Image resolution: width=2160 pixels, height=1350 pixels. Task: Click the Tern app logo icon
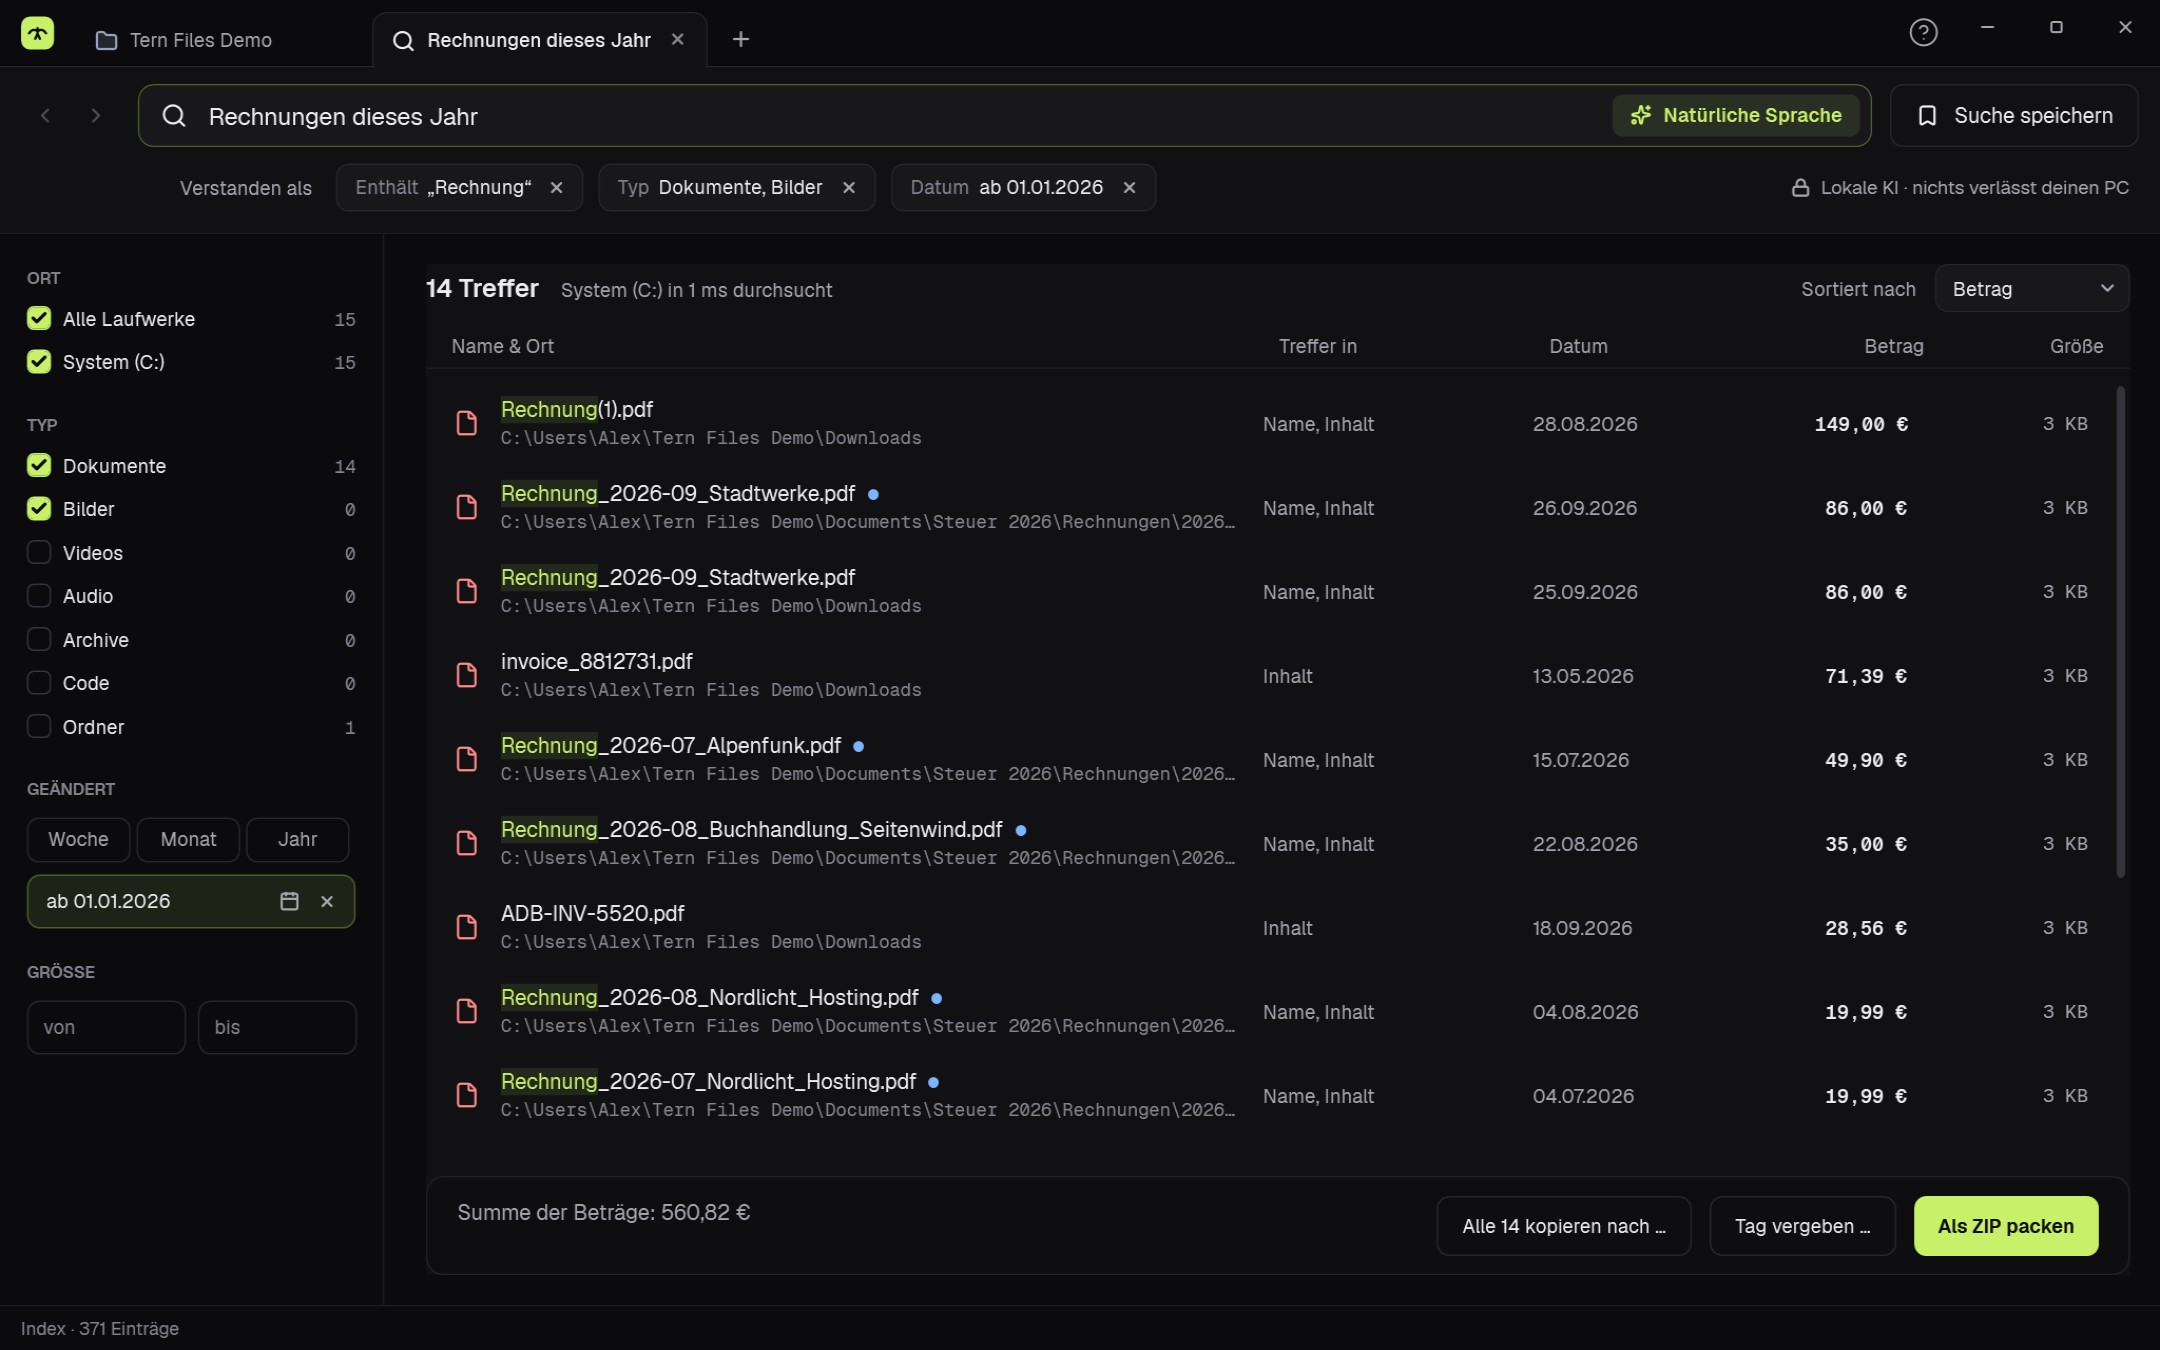click(x=37, y=35)
